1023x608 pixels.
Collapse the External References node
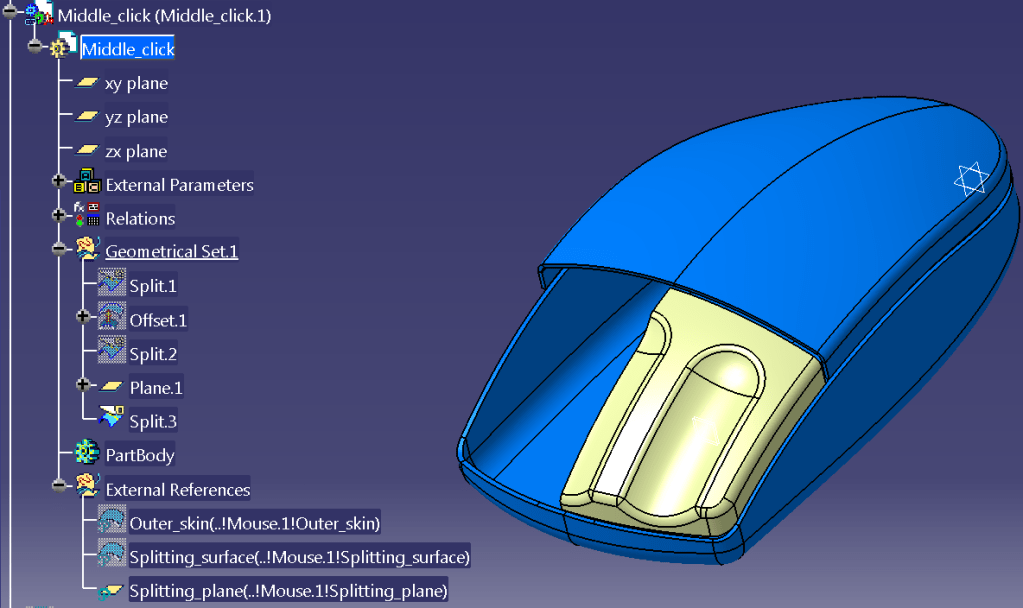coord(60,489)
